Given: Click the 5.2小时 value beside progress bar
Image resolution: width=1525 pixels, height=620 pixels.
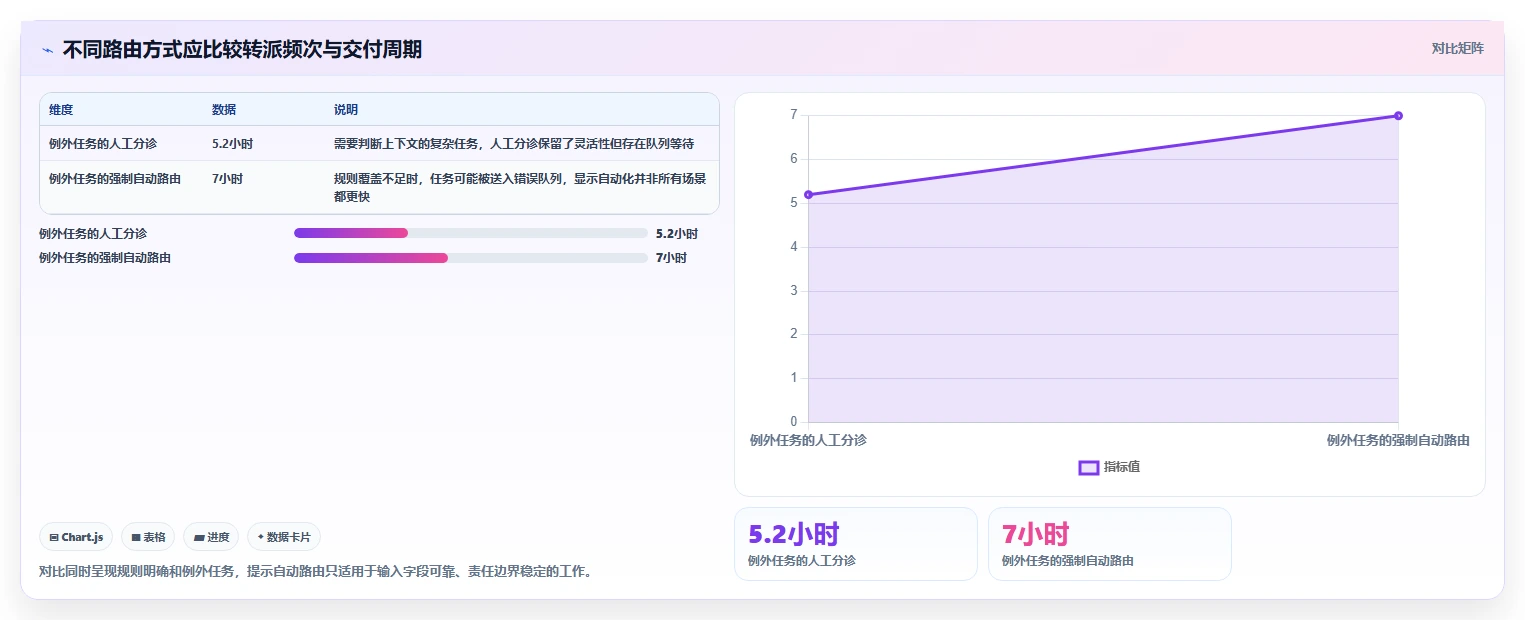Looking at the screenshot, I should [x=677, y=234].
